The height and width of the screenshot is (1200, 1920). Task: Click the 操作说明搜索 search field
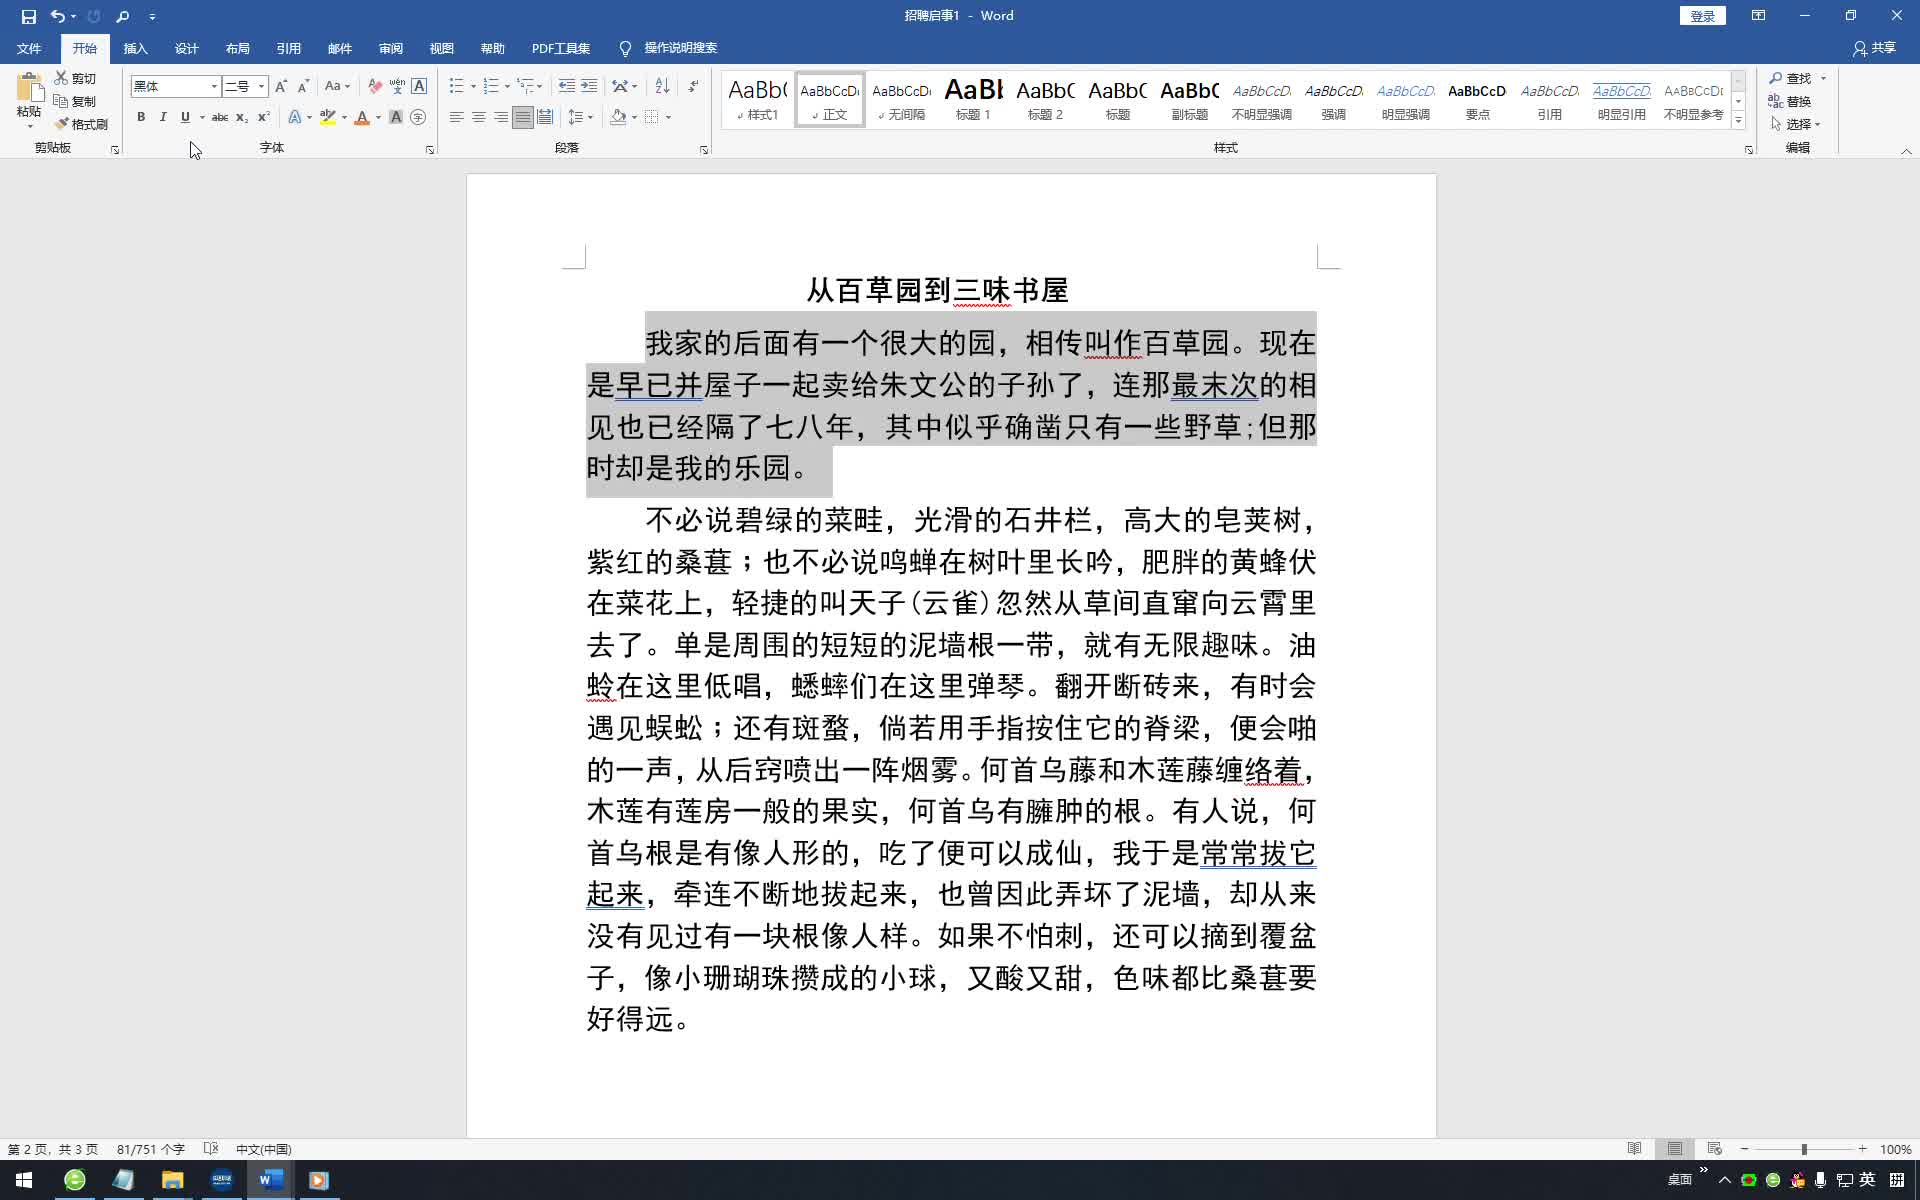point(680,48)
